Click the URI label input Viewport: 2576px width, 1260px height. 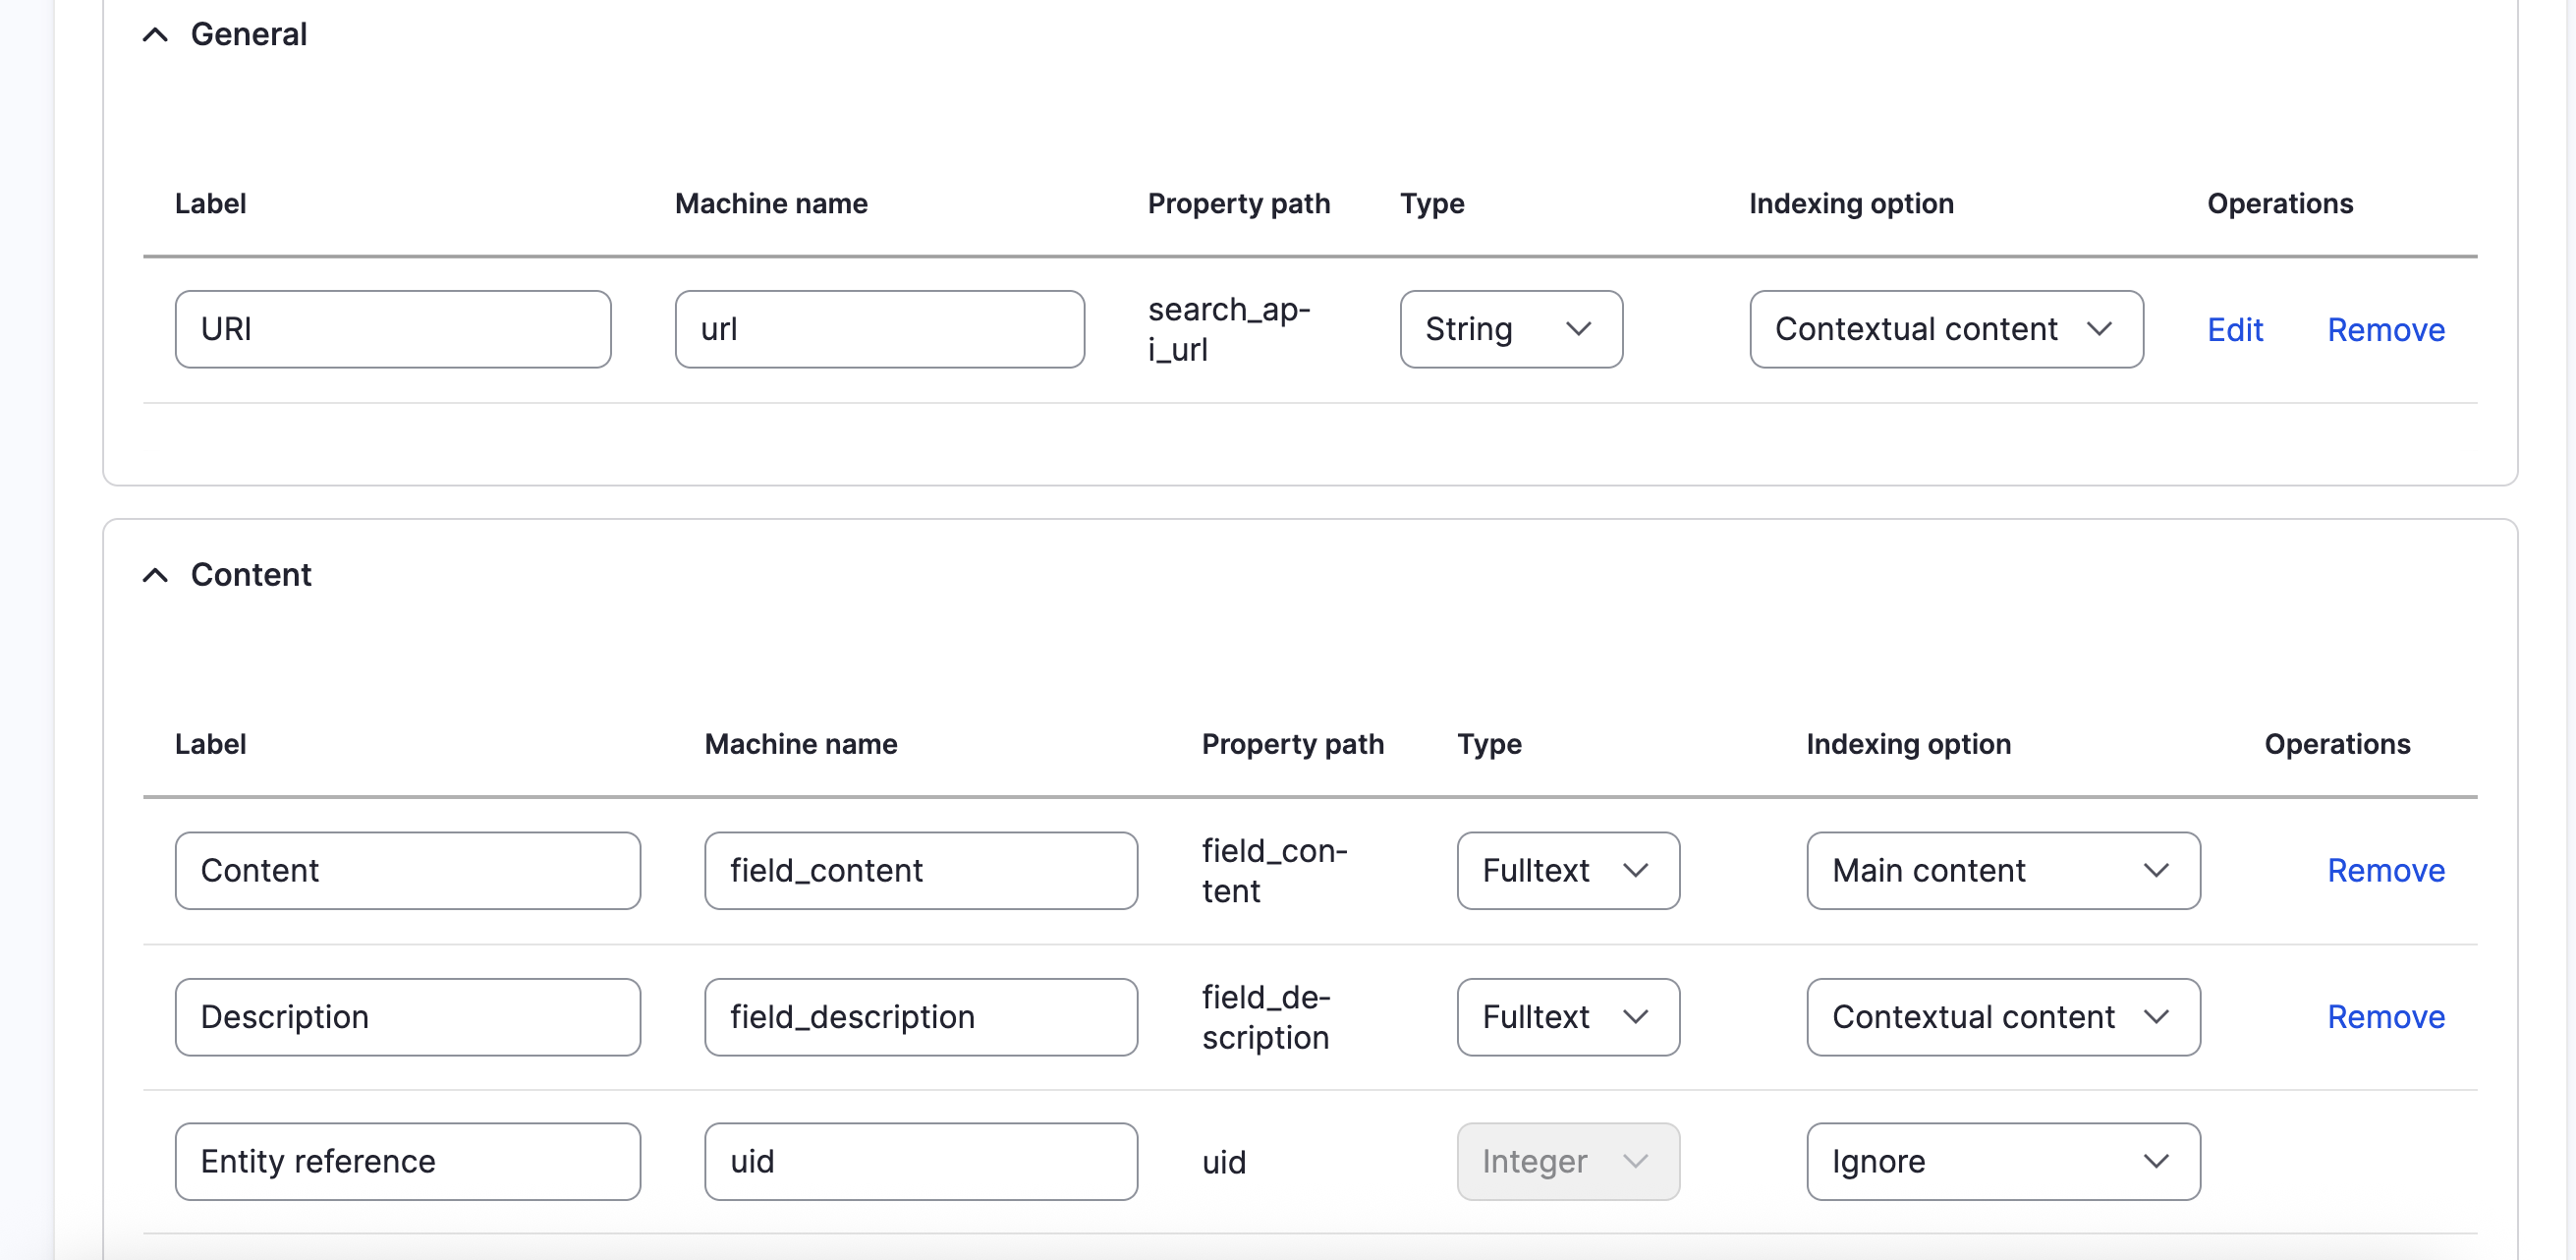[x=392, y=329]
